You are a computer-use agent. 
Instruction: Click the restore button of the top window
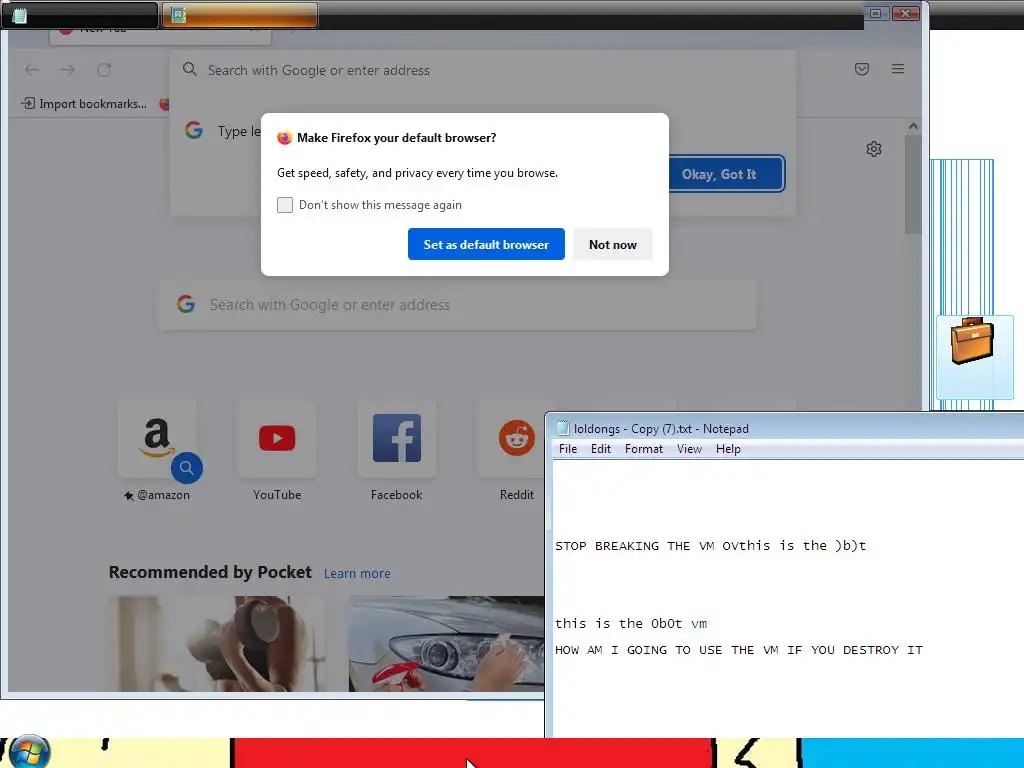pos(875,13)
